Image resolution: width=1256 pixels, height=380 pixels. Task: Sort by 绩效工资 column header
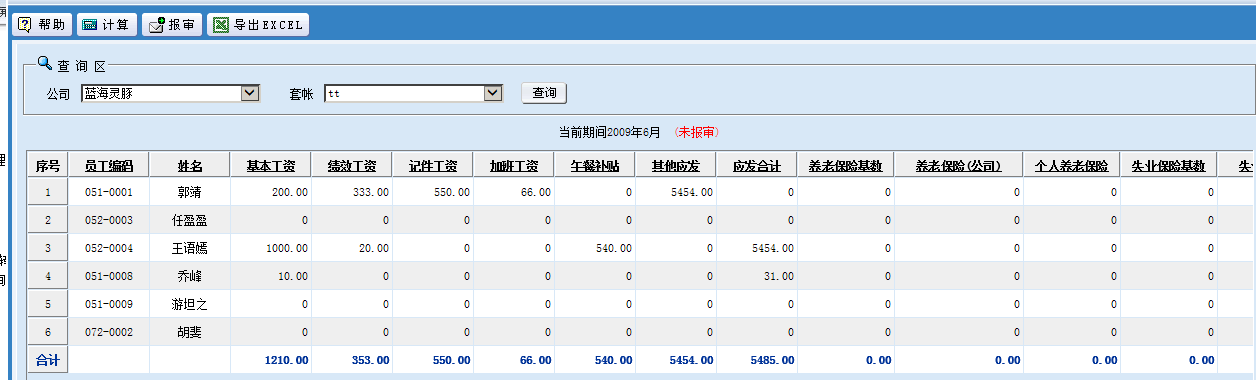point(352,166)
